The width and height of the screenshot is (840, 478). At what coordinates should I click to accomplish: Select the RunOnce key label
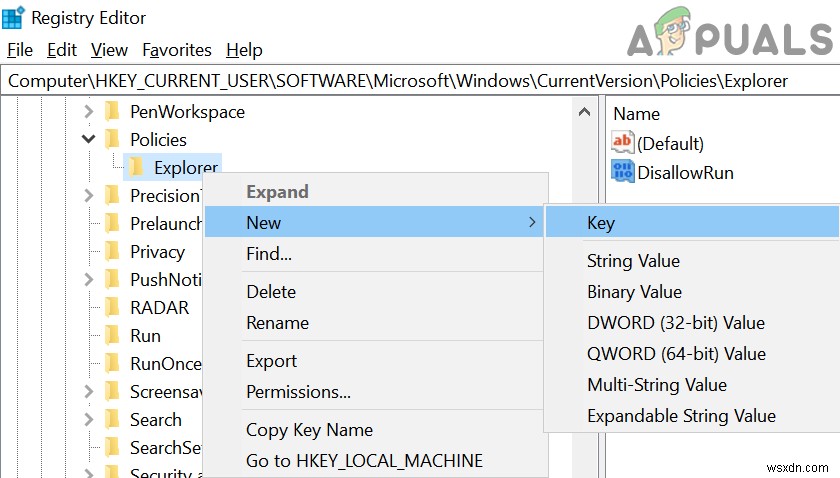click(166, 364)
